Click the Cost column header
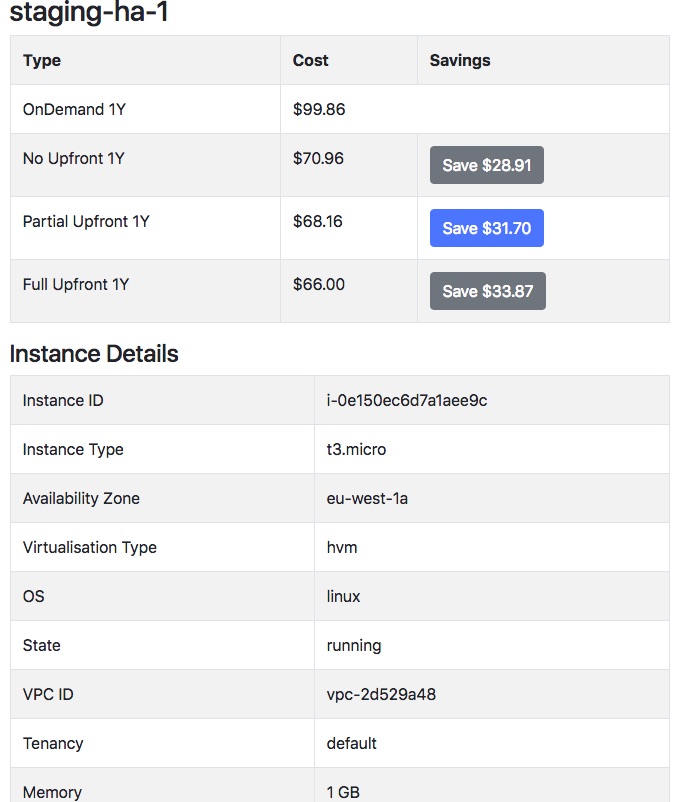Screen dimensions: 684x802 coord(310,60)
